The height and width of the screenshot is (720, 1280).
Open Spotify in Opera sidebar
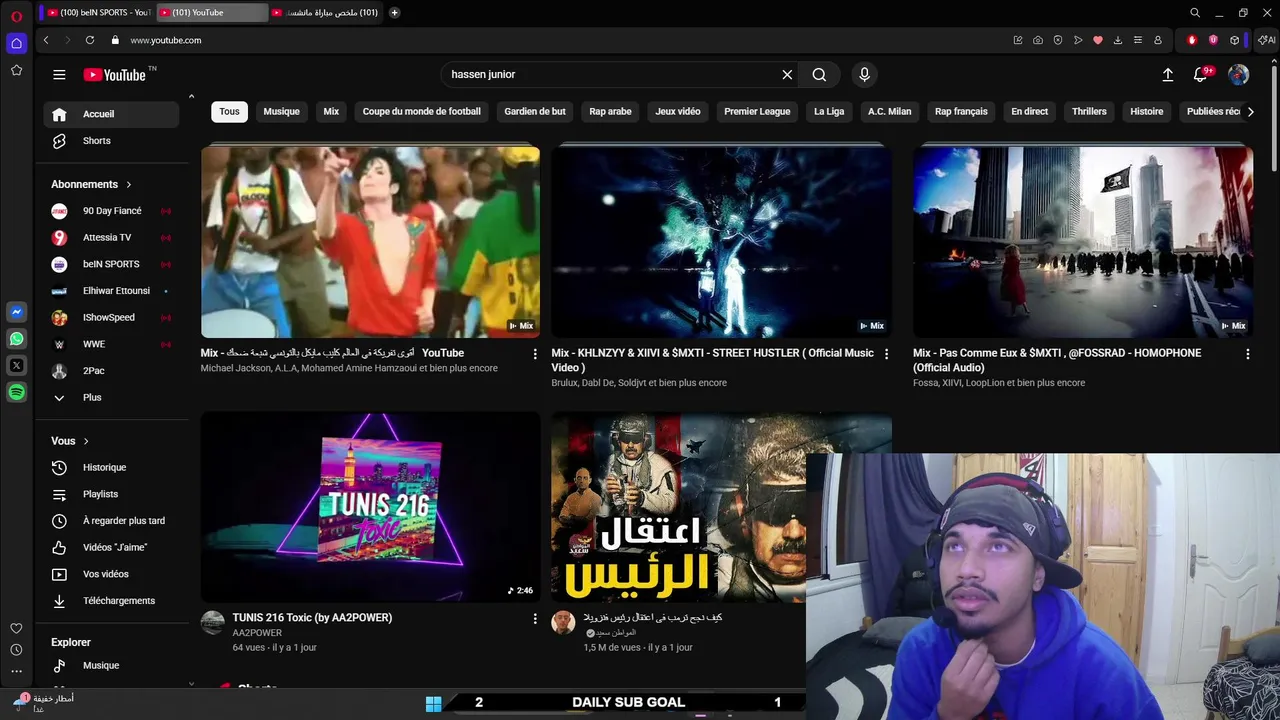coord(16,393)
